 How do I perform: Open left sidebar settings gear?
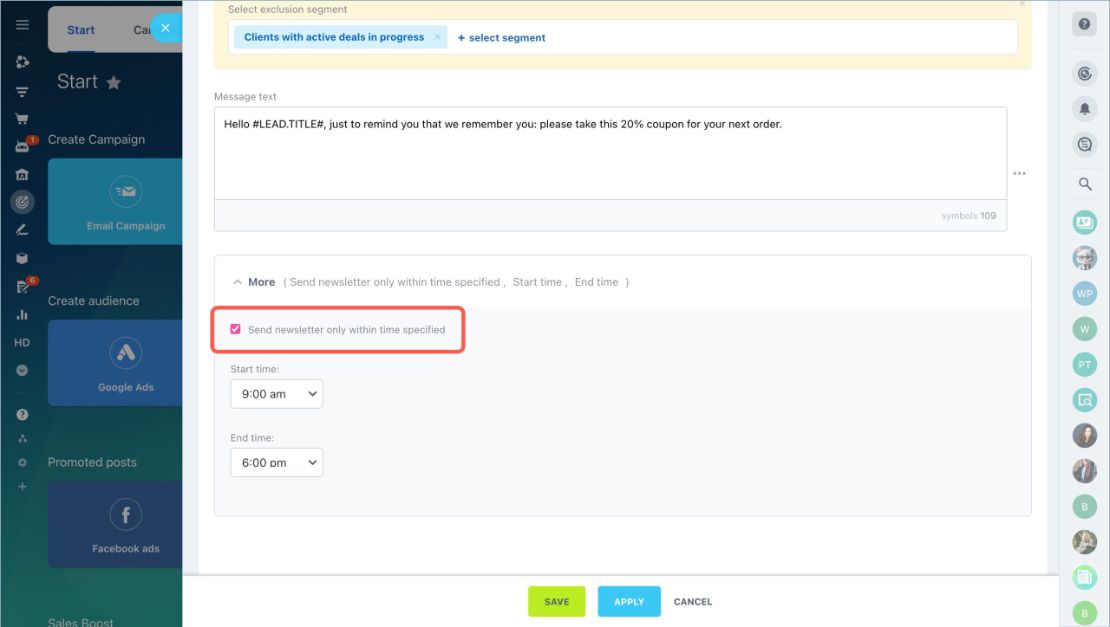point(22,462)
